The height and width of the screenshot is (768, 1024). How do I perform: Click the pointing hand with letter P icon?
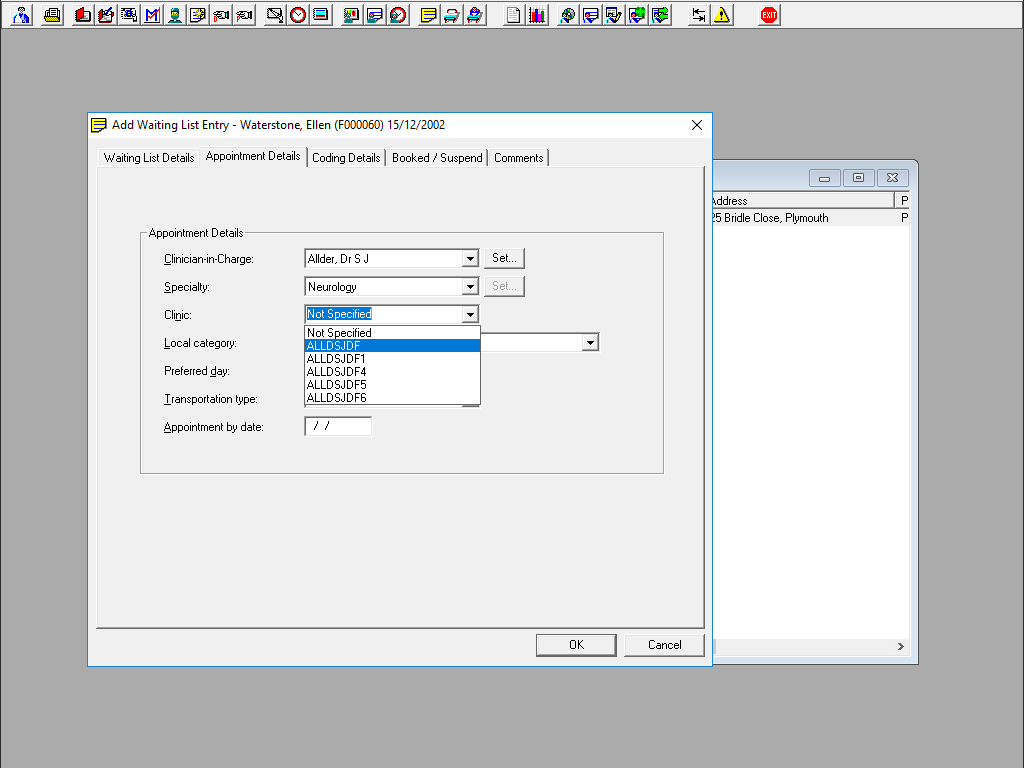[244, 15]
